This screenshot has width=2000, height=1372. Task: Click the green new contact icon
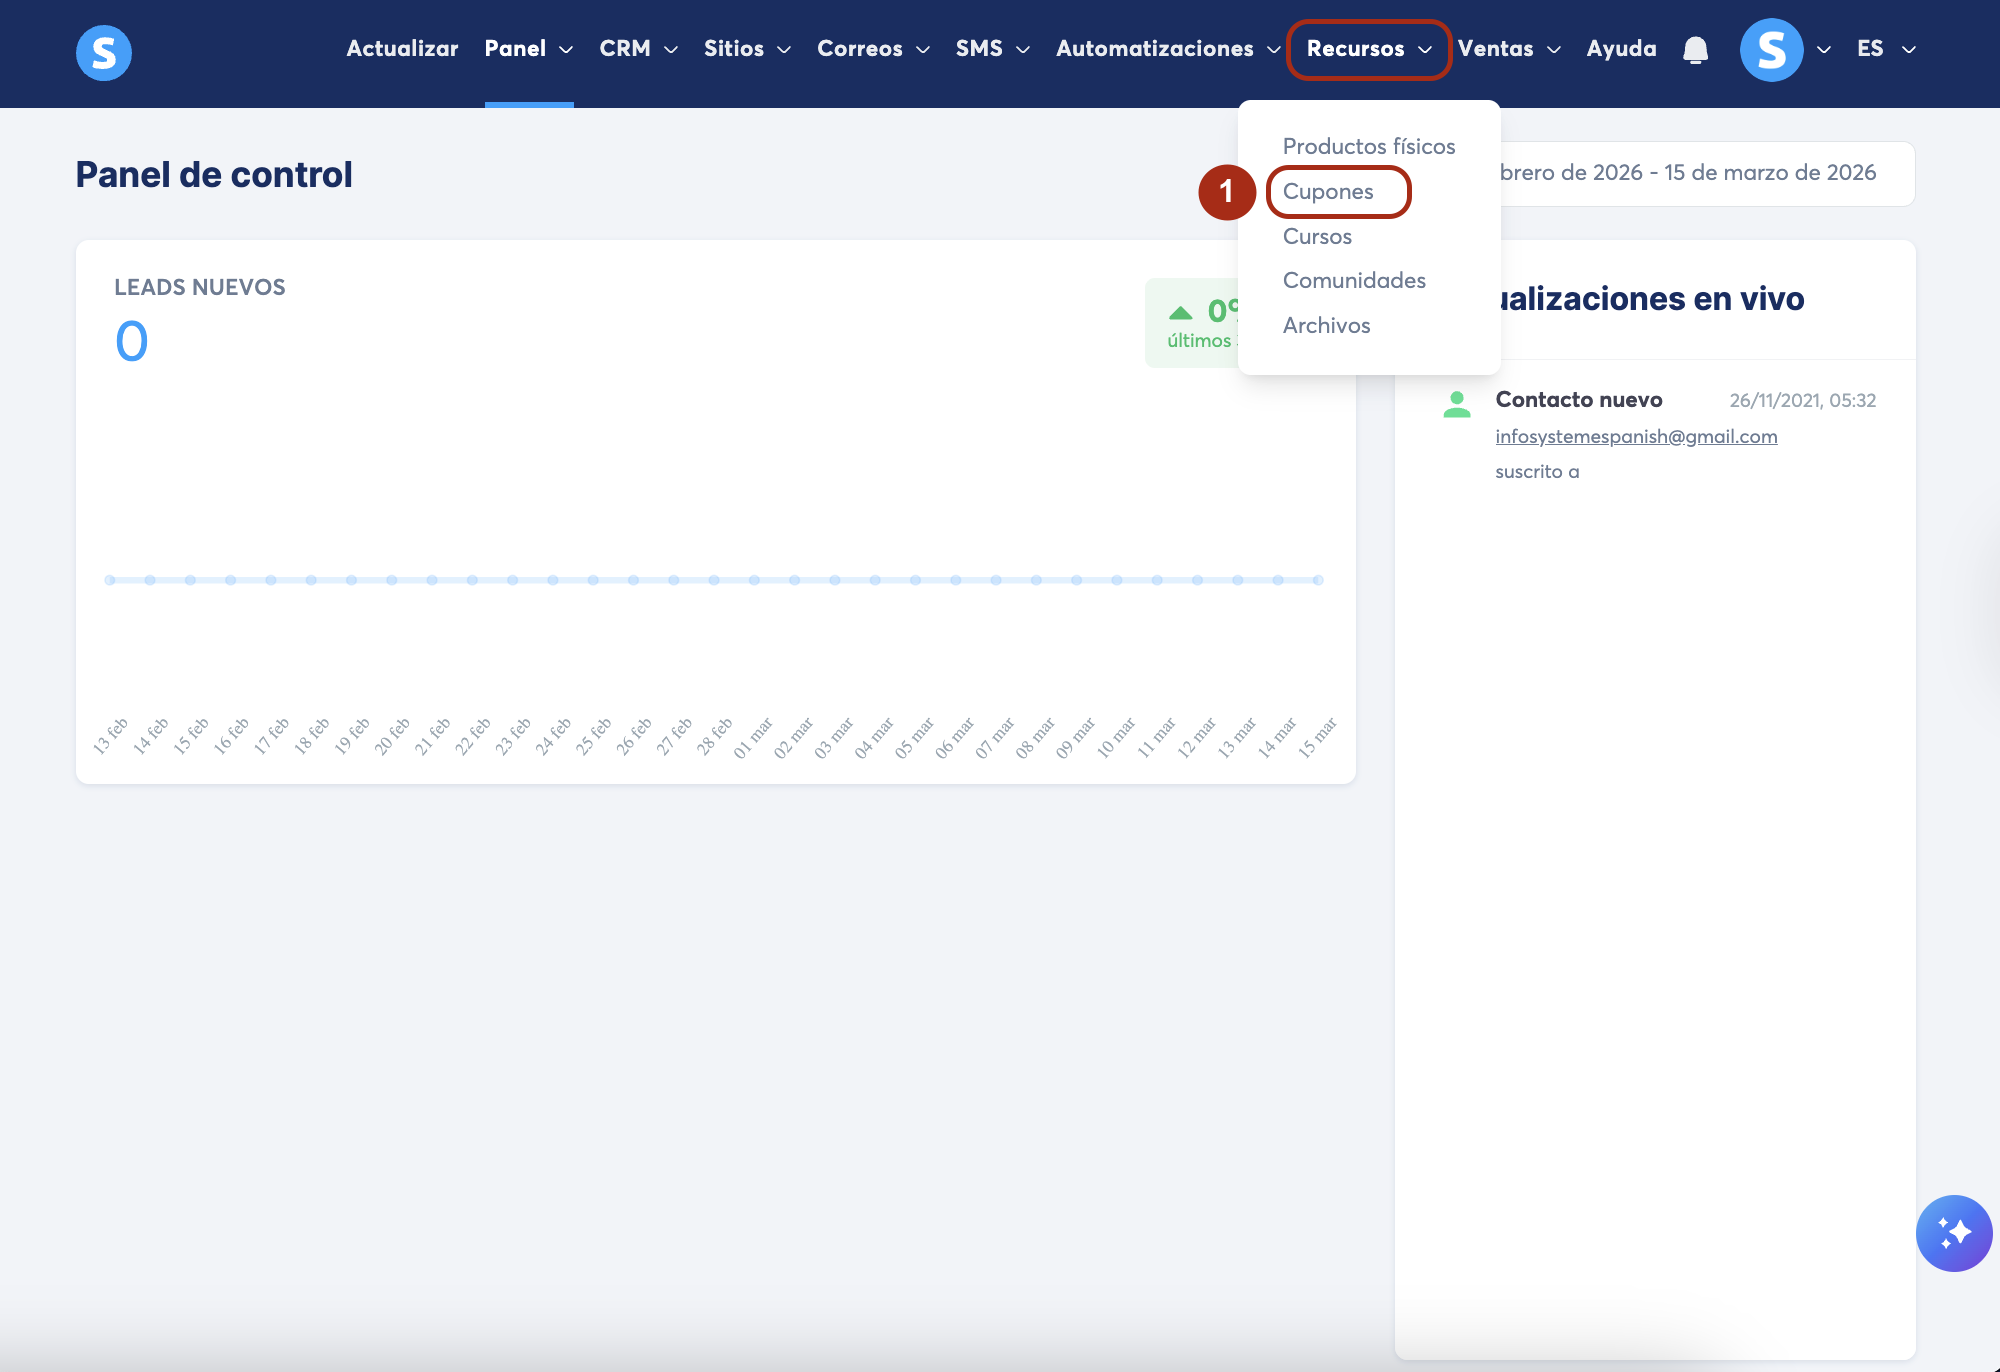point(1457,404)
